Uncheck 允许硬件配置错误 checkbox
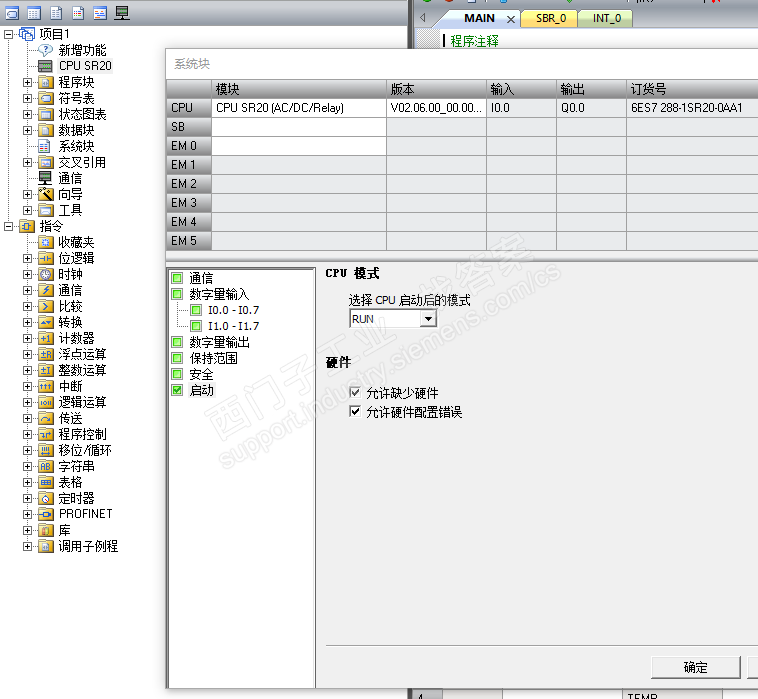Screen dimensions: 758x699 click(355, 411)
